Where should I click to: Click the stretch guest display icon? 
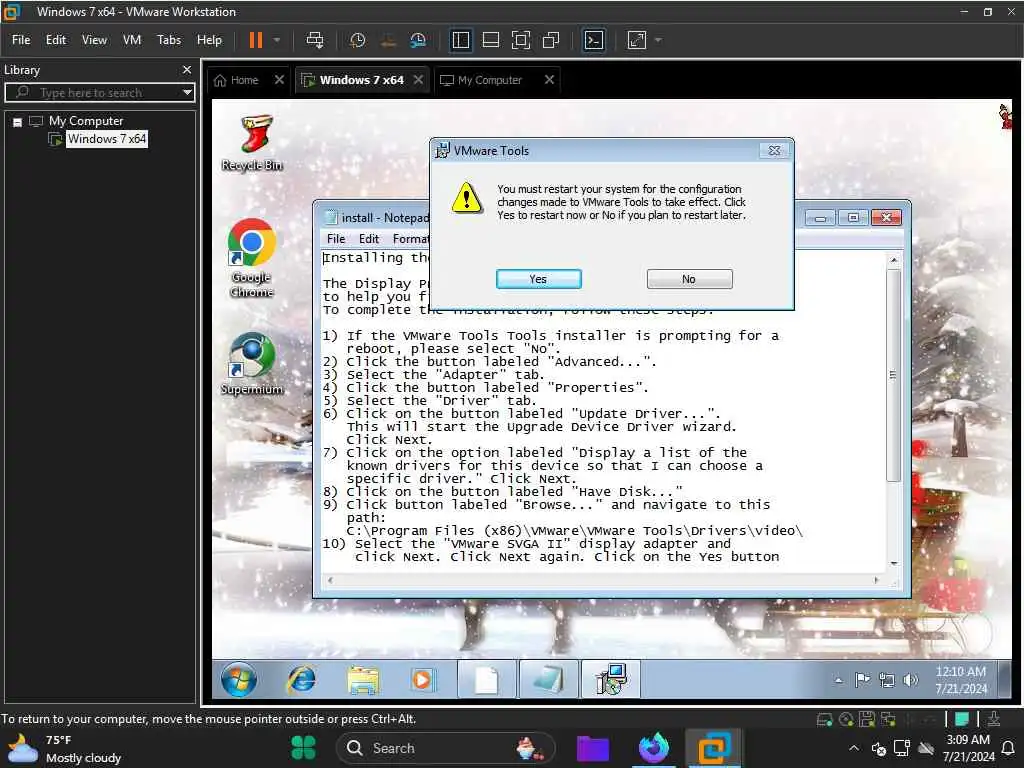tap(637, 40)
